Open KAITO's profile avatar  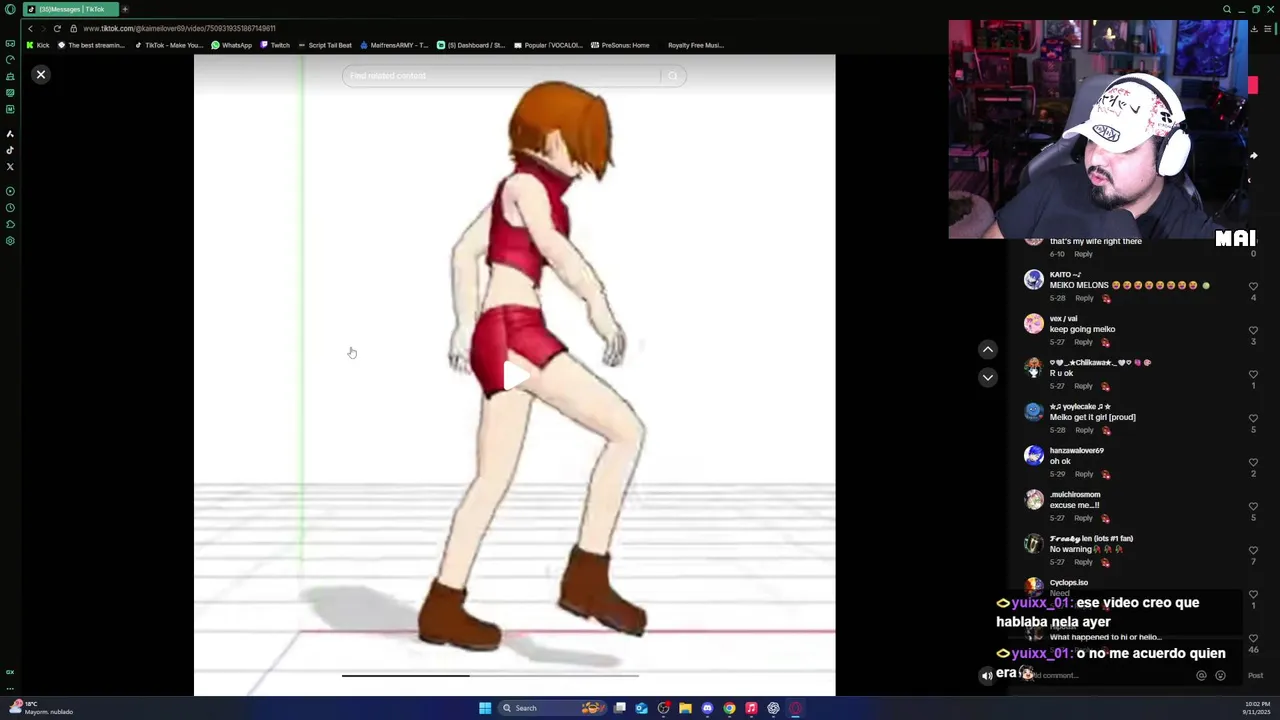1034,280
